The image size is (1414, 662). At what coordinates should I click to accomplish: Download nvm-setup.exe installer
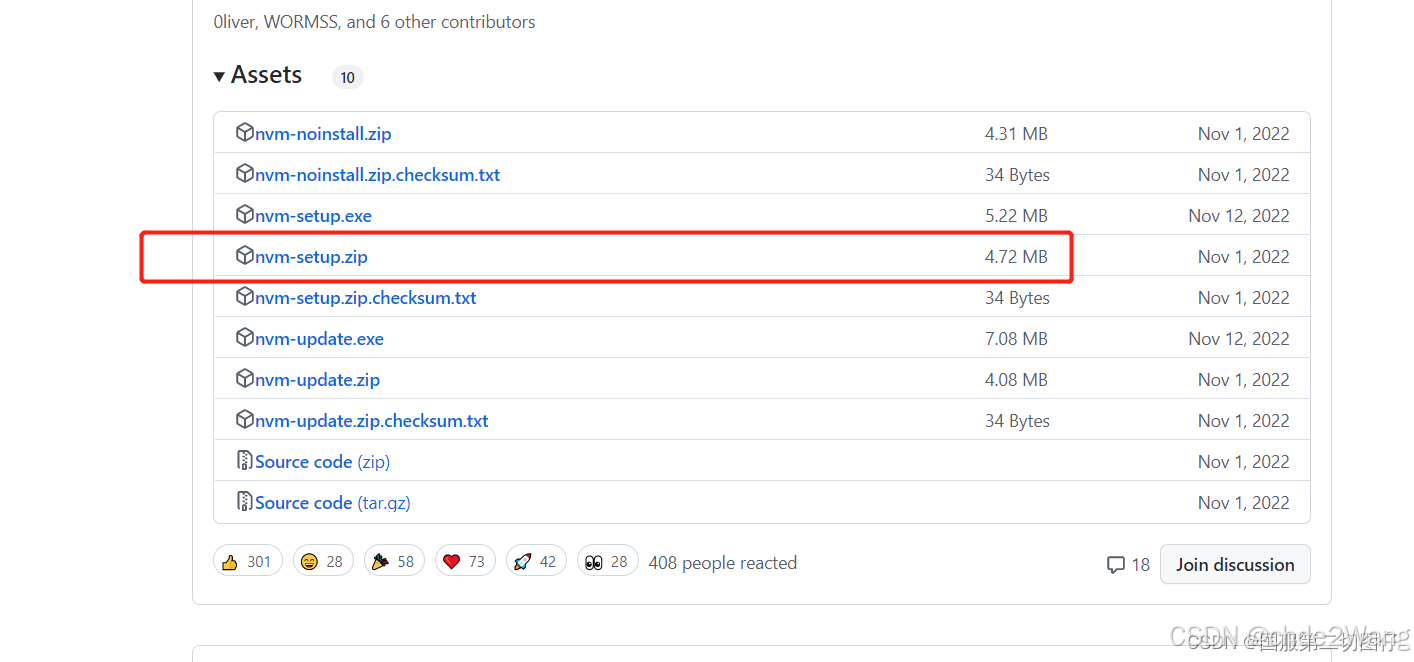click(313, 216)
